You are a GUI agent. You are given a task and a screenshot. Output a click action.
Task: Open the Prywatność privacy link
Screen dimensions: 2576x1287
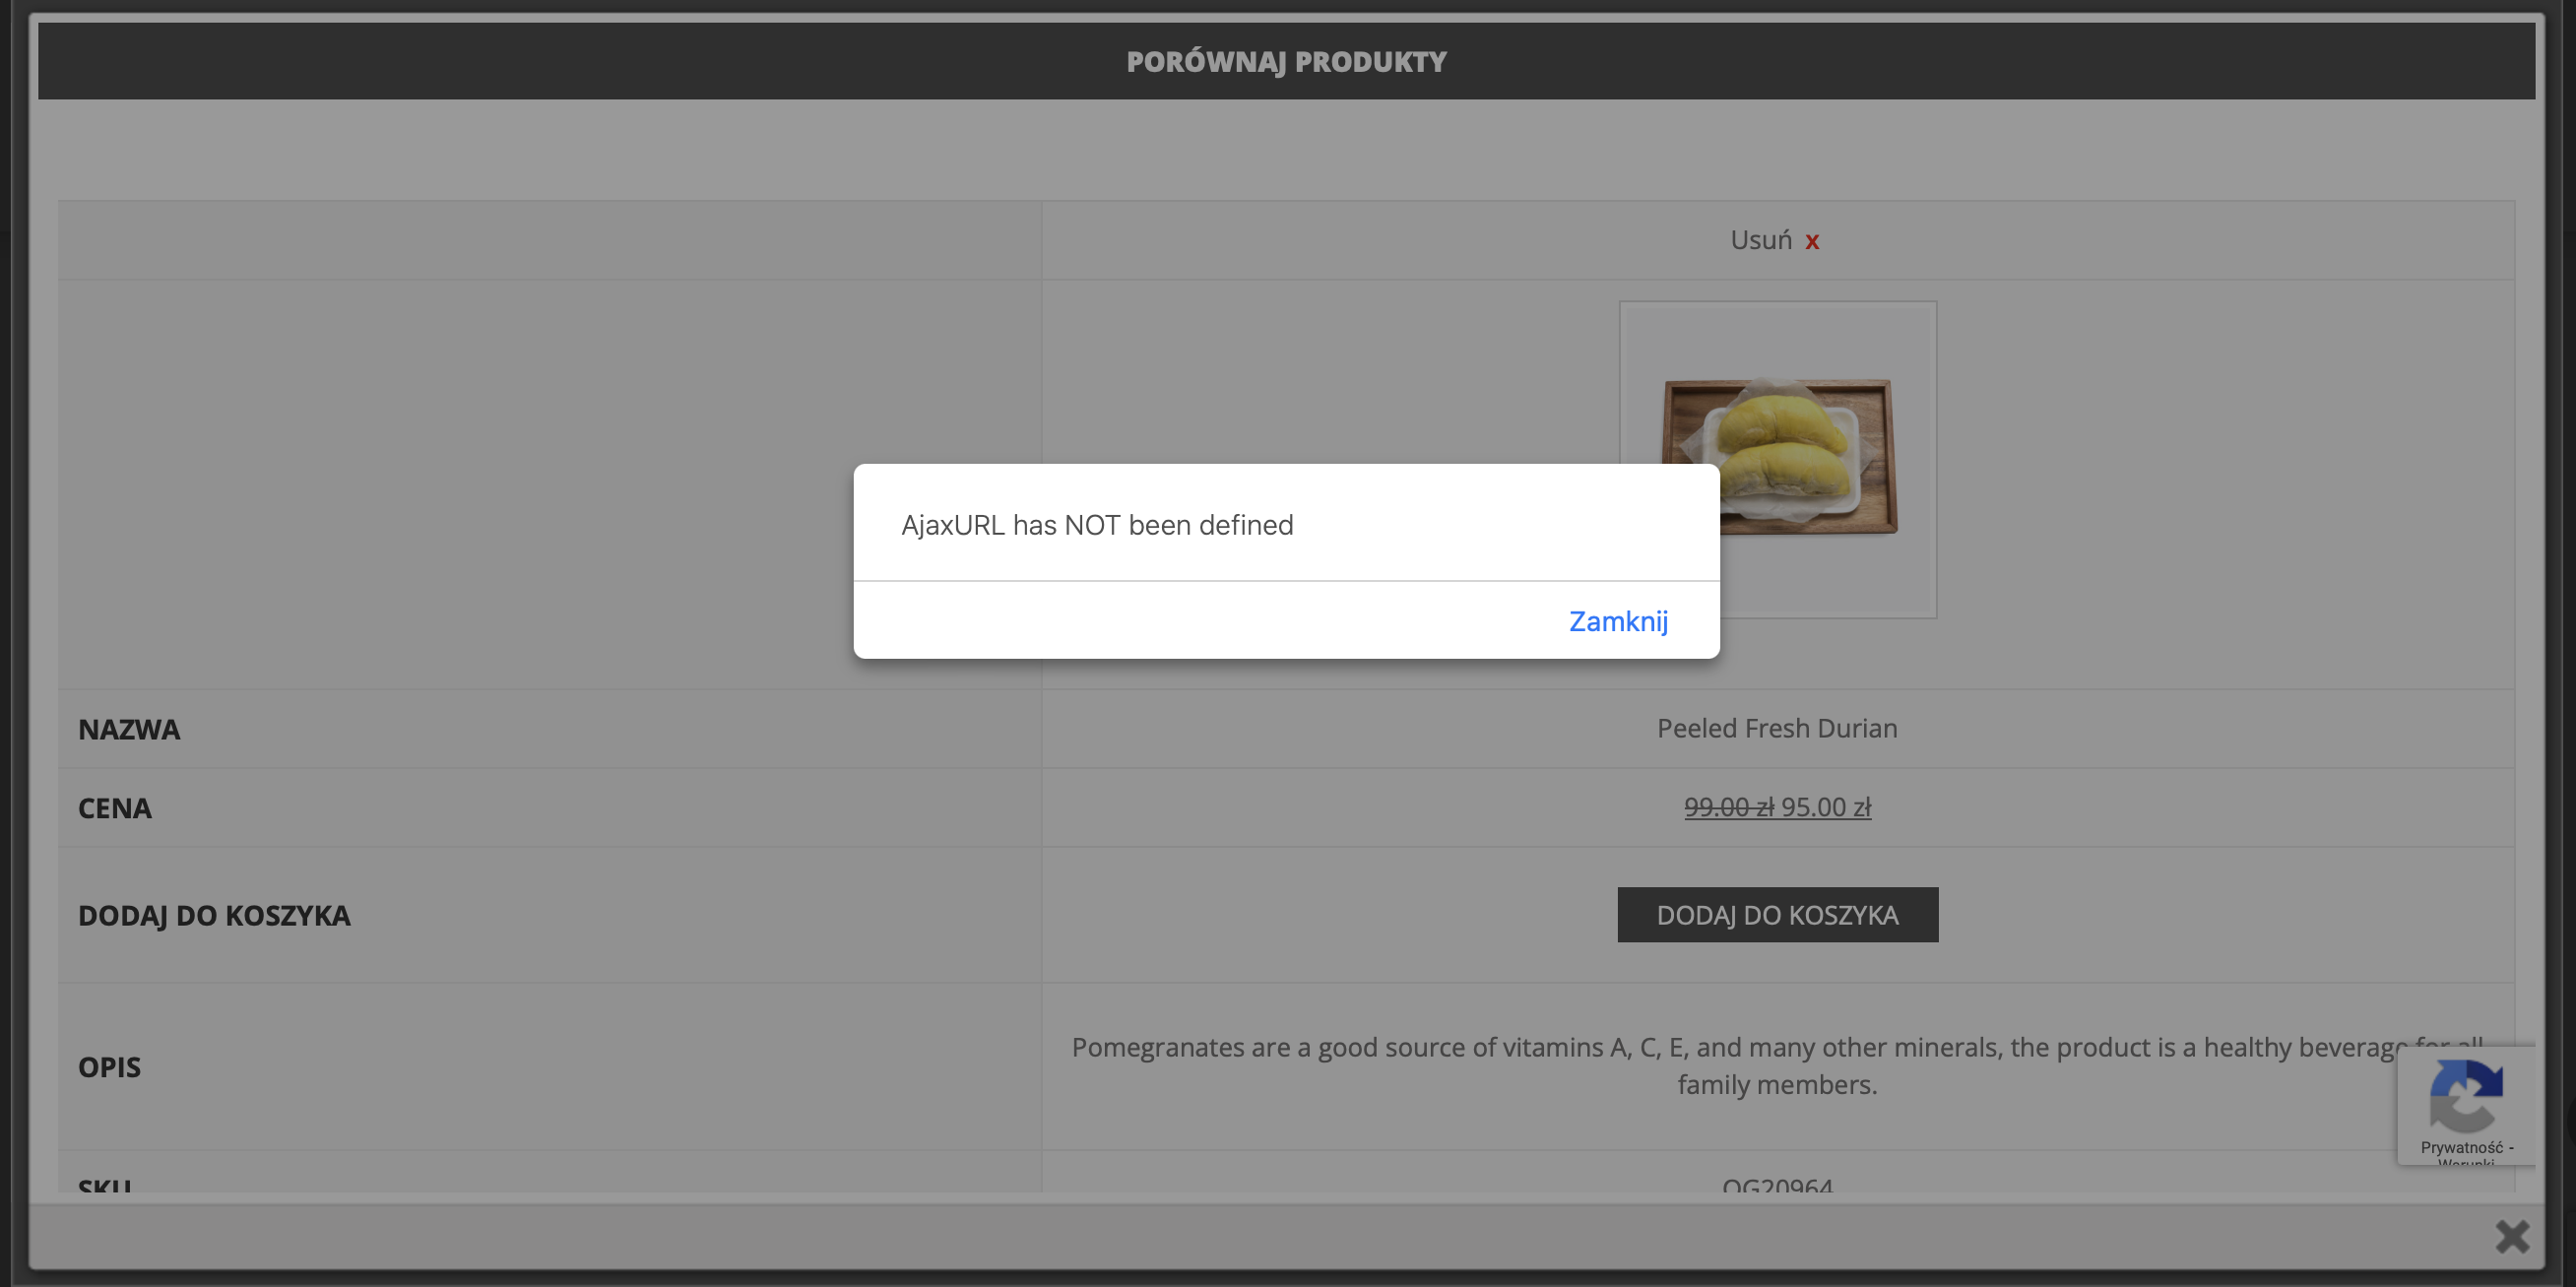click(2461, 1148)
